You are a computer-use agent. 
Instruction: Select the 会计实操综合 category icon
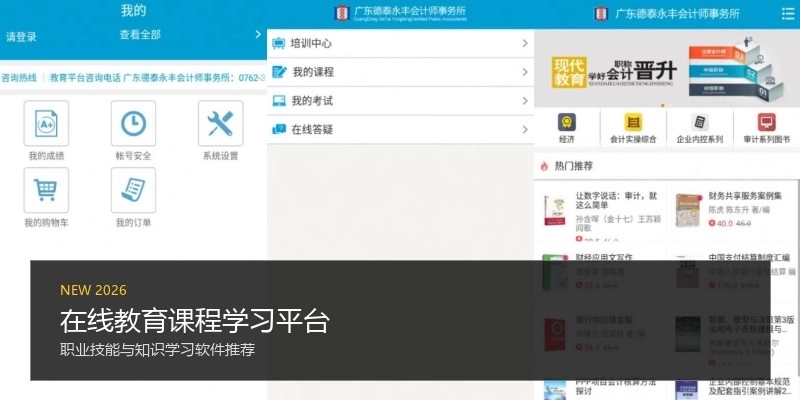pyautogui.click(x=633, y=122)
